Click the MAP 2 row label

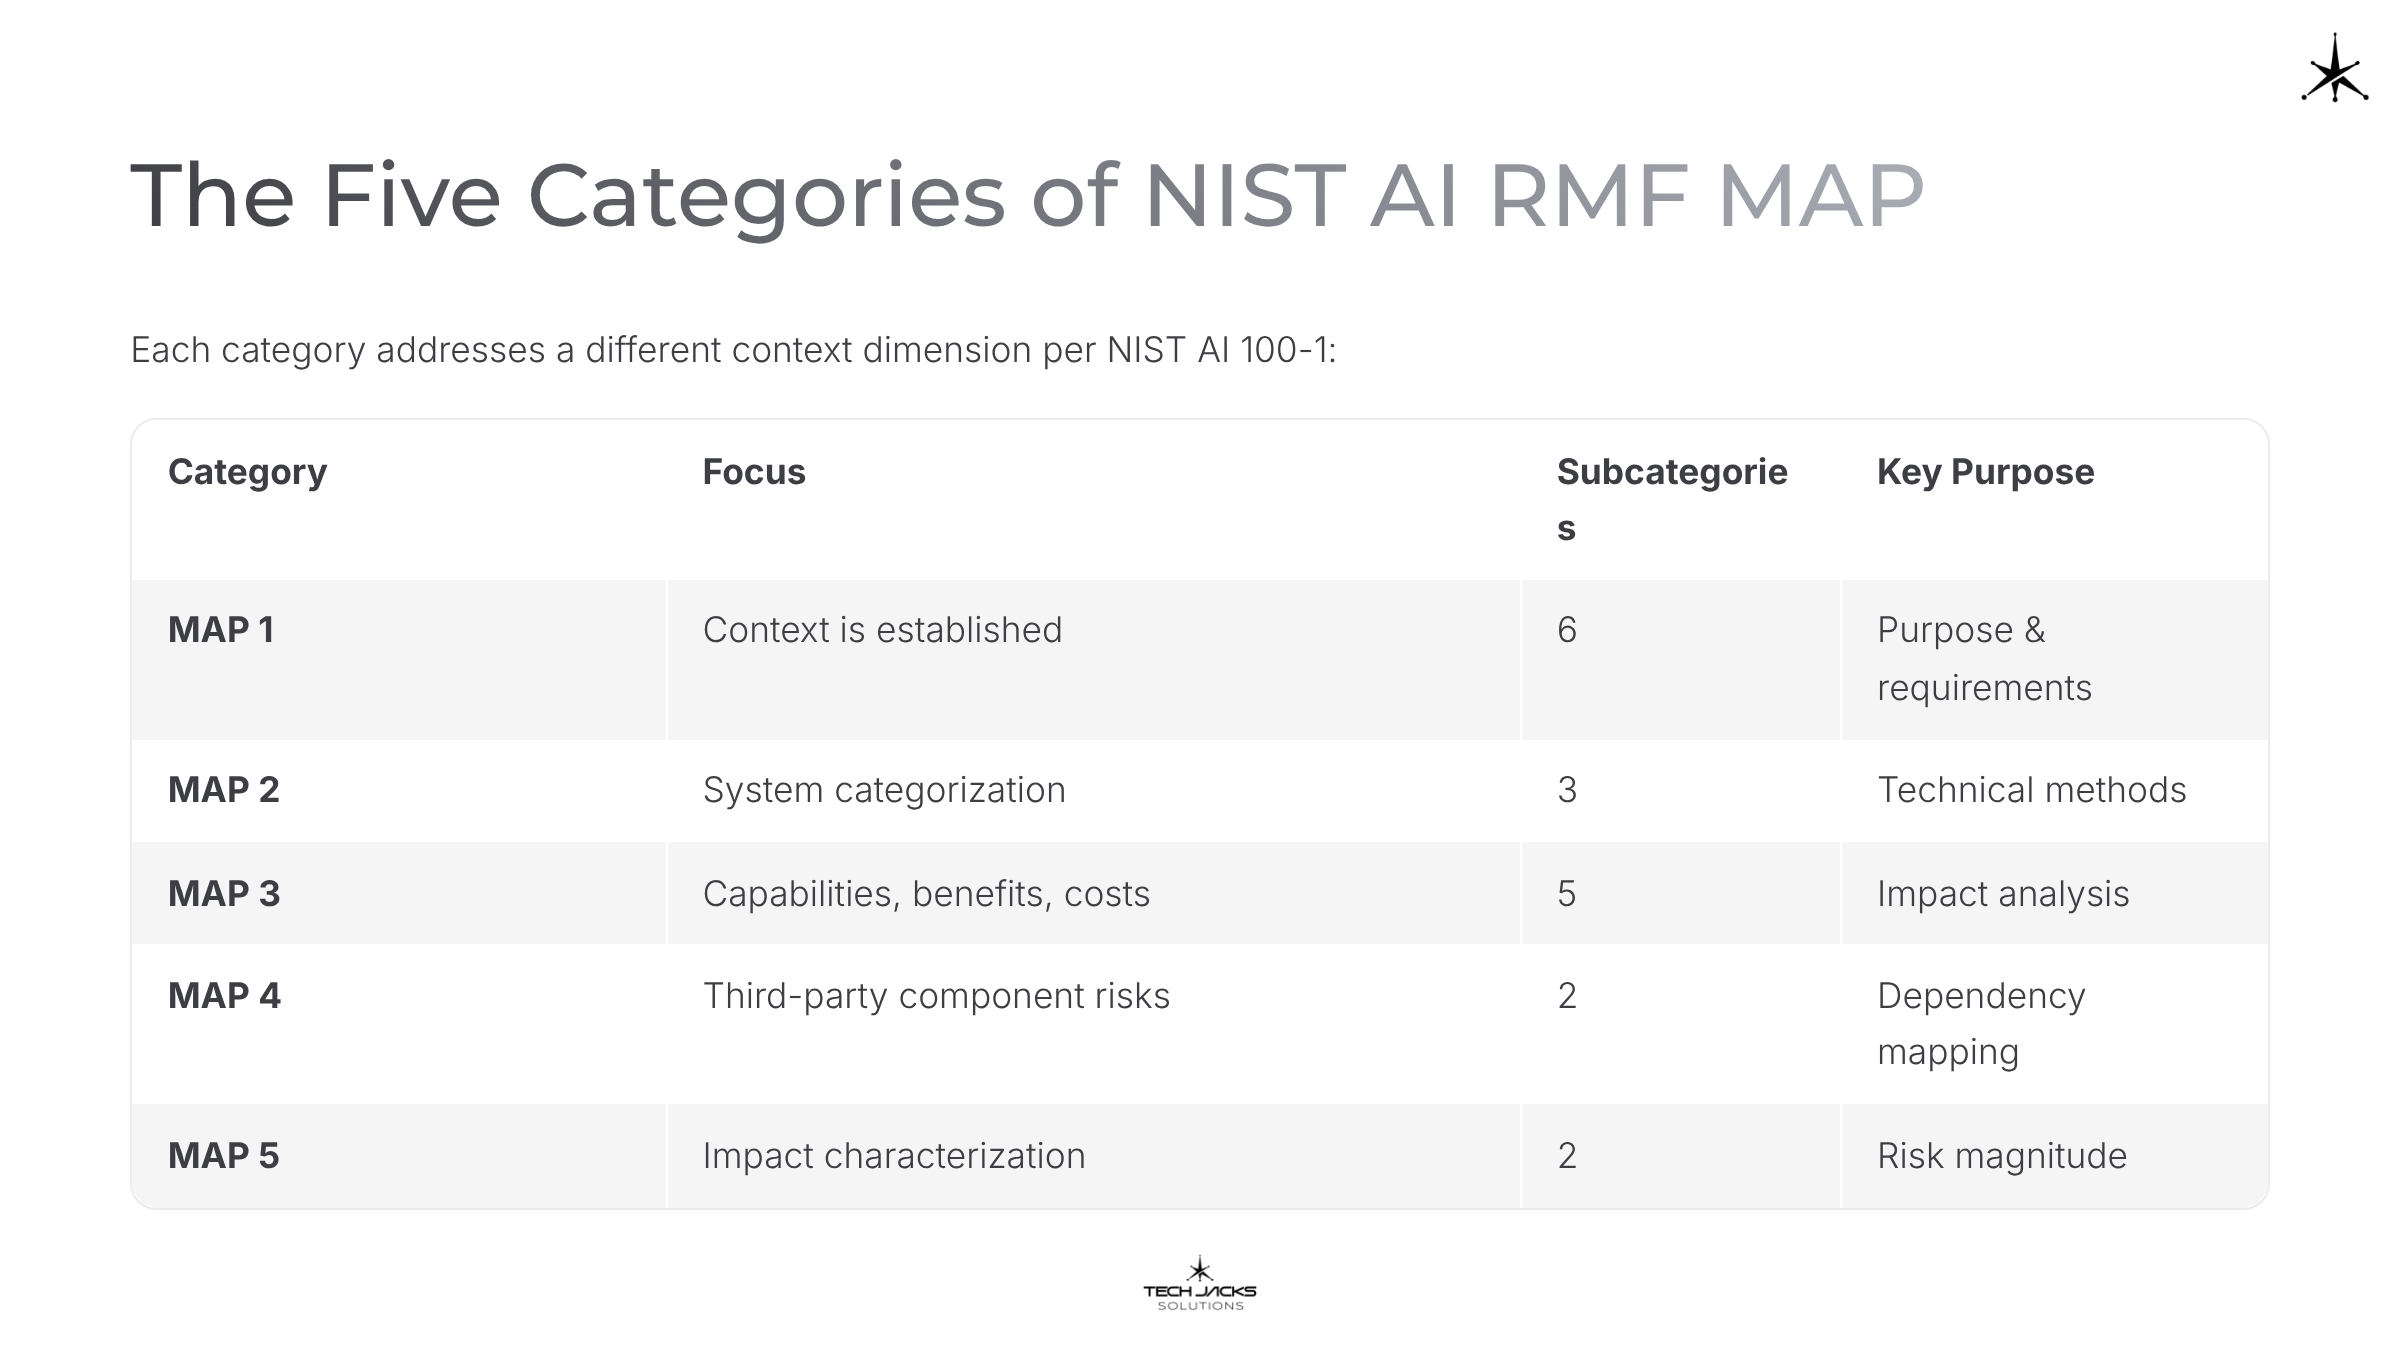tap(223, 790)
